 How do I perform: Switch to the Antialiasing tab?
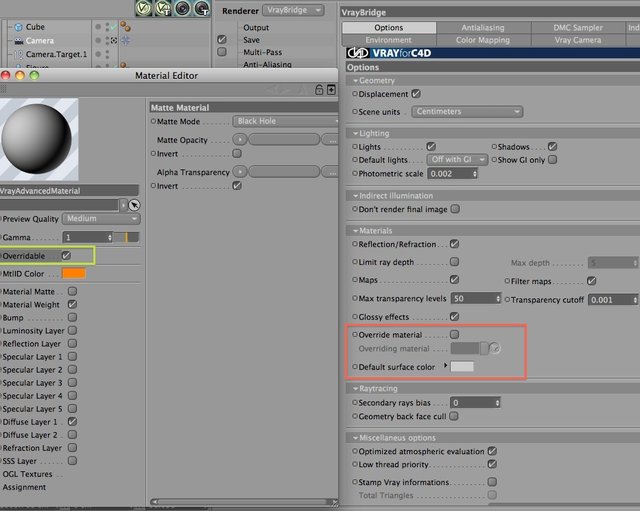click(x=483, y=27)
